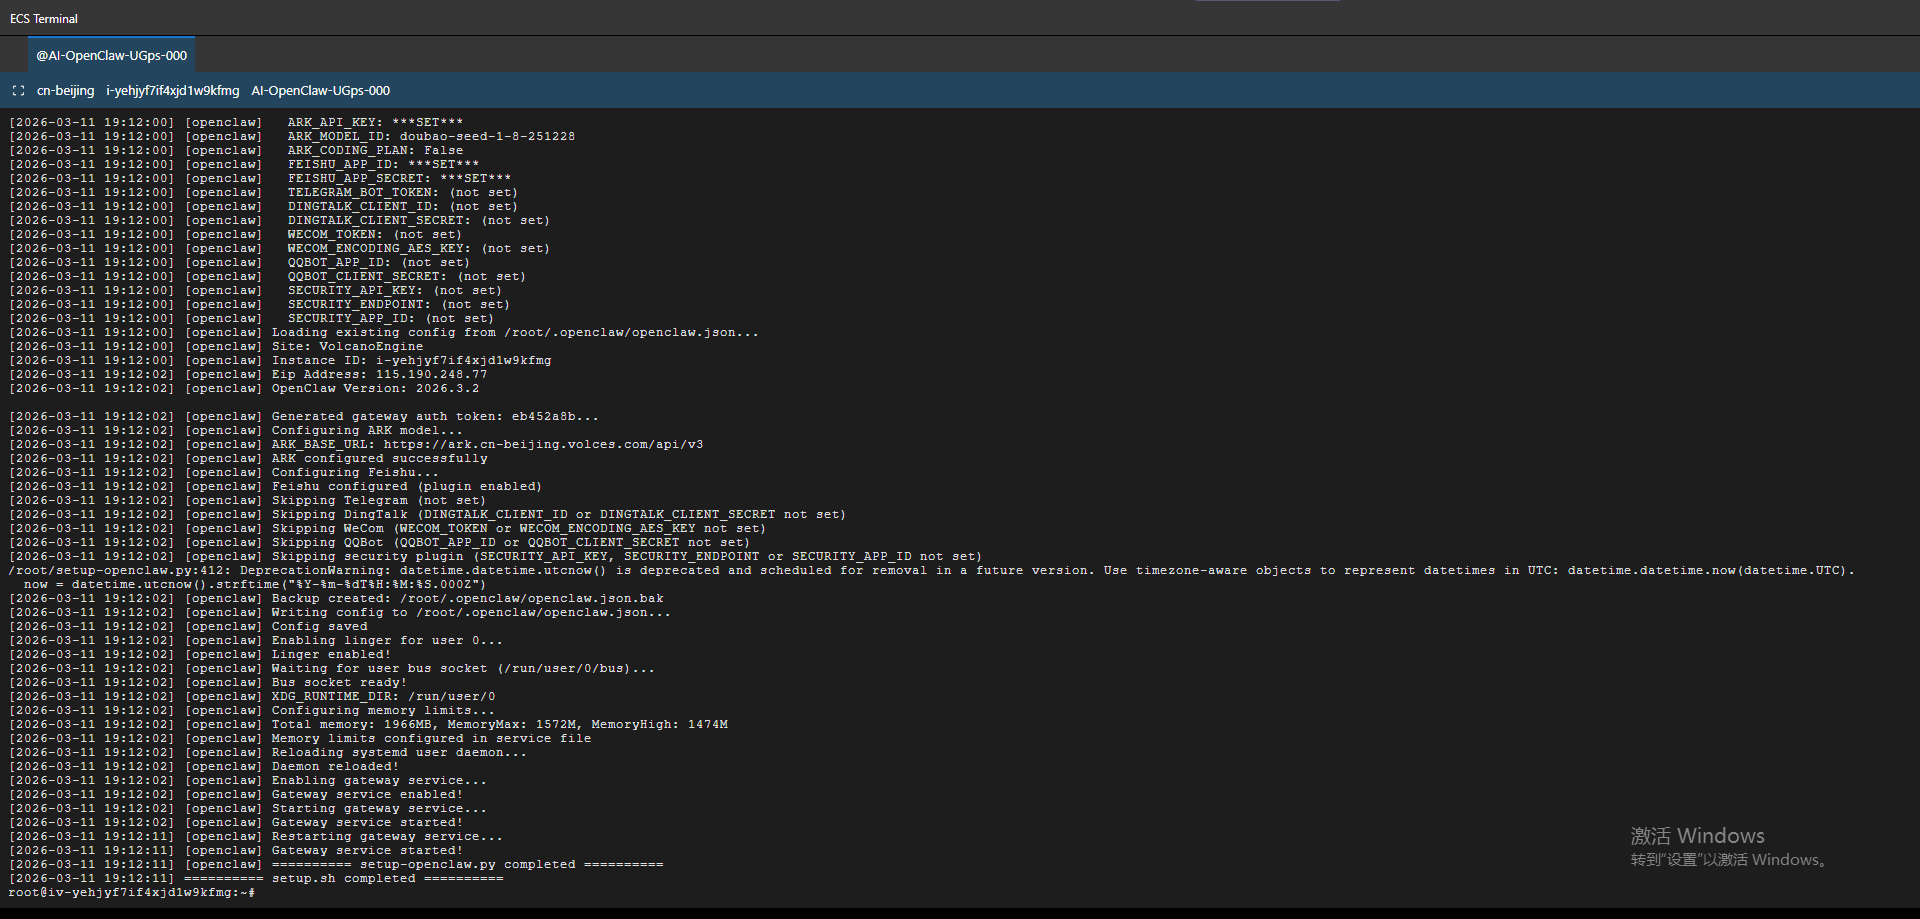Click the SECURITY_ENDPOINT (not set) line
Screen dimensions: 1920x919
pos(259,305)
